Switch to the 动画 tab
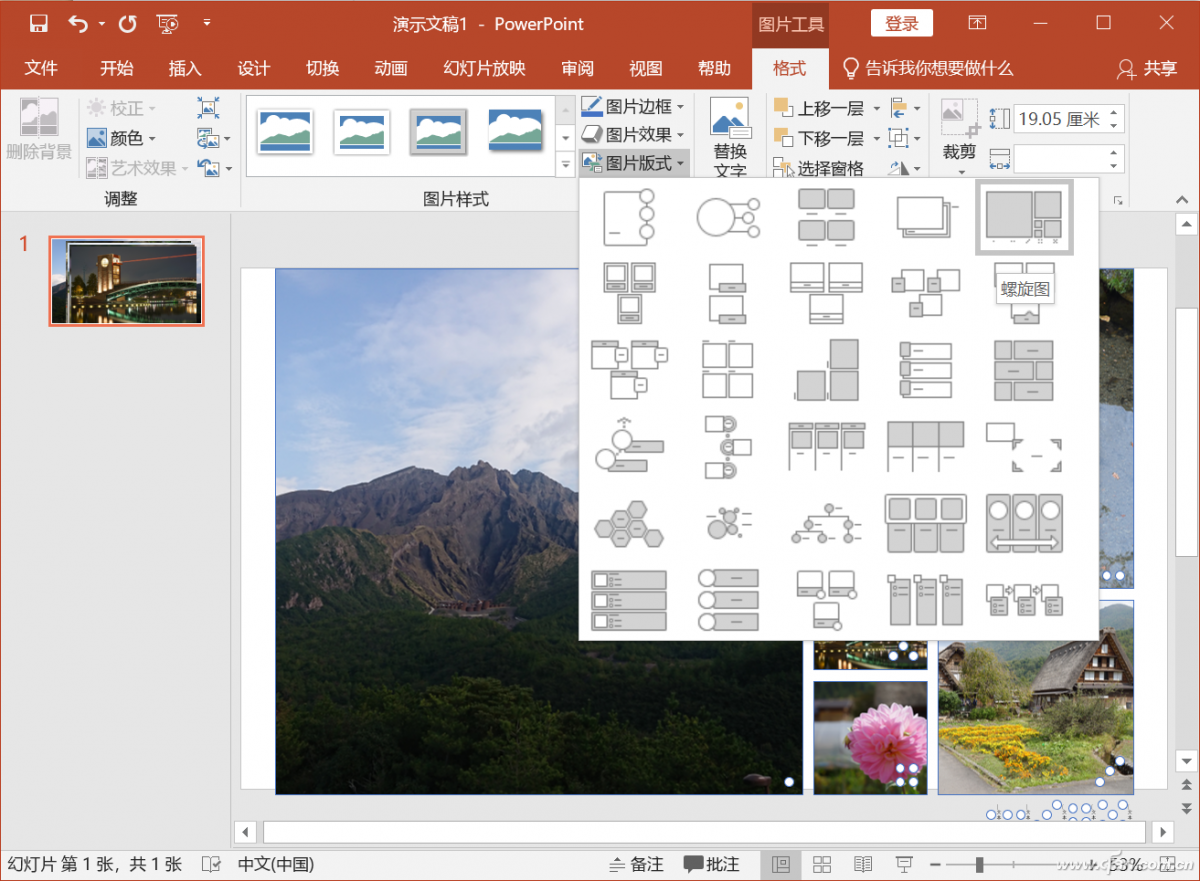Image resolution: width=1200 pixels, height=881 pixels. click(x=390, y=68)
